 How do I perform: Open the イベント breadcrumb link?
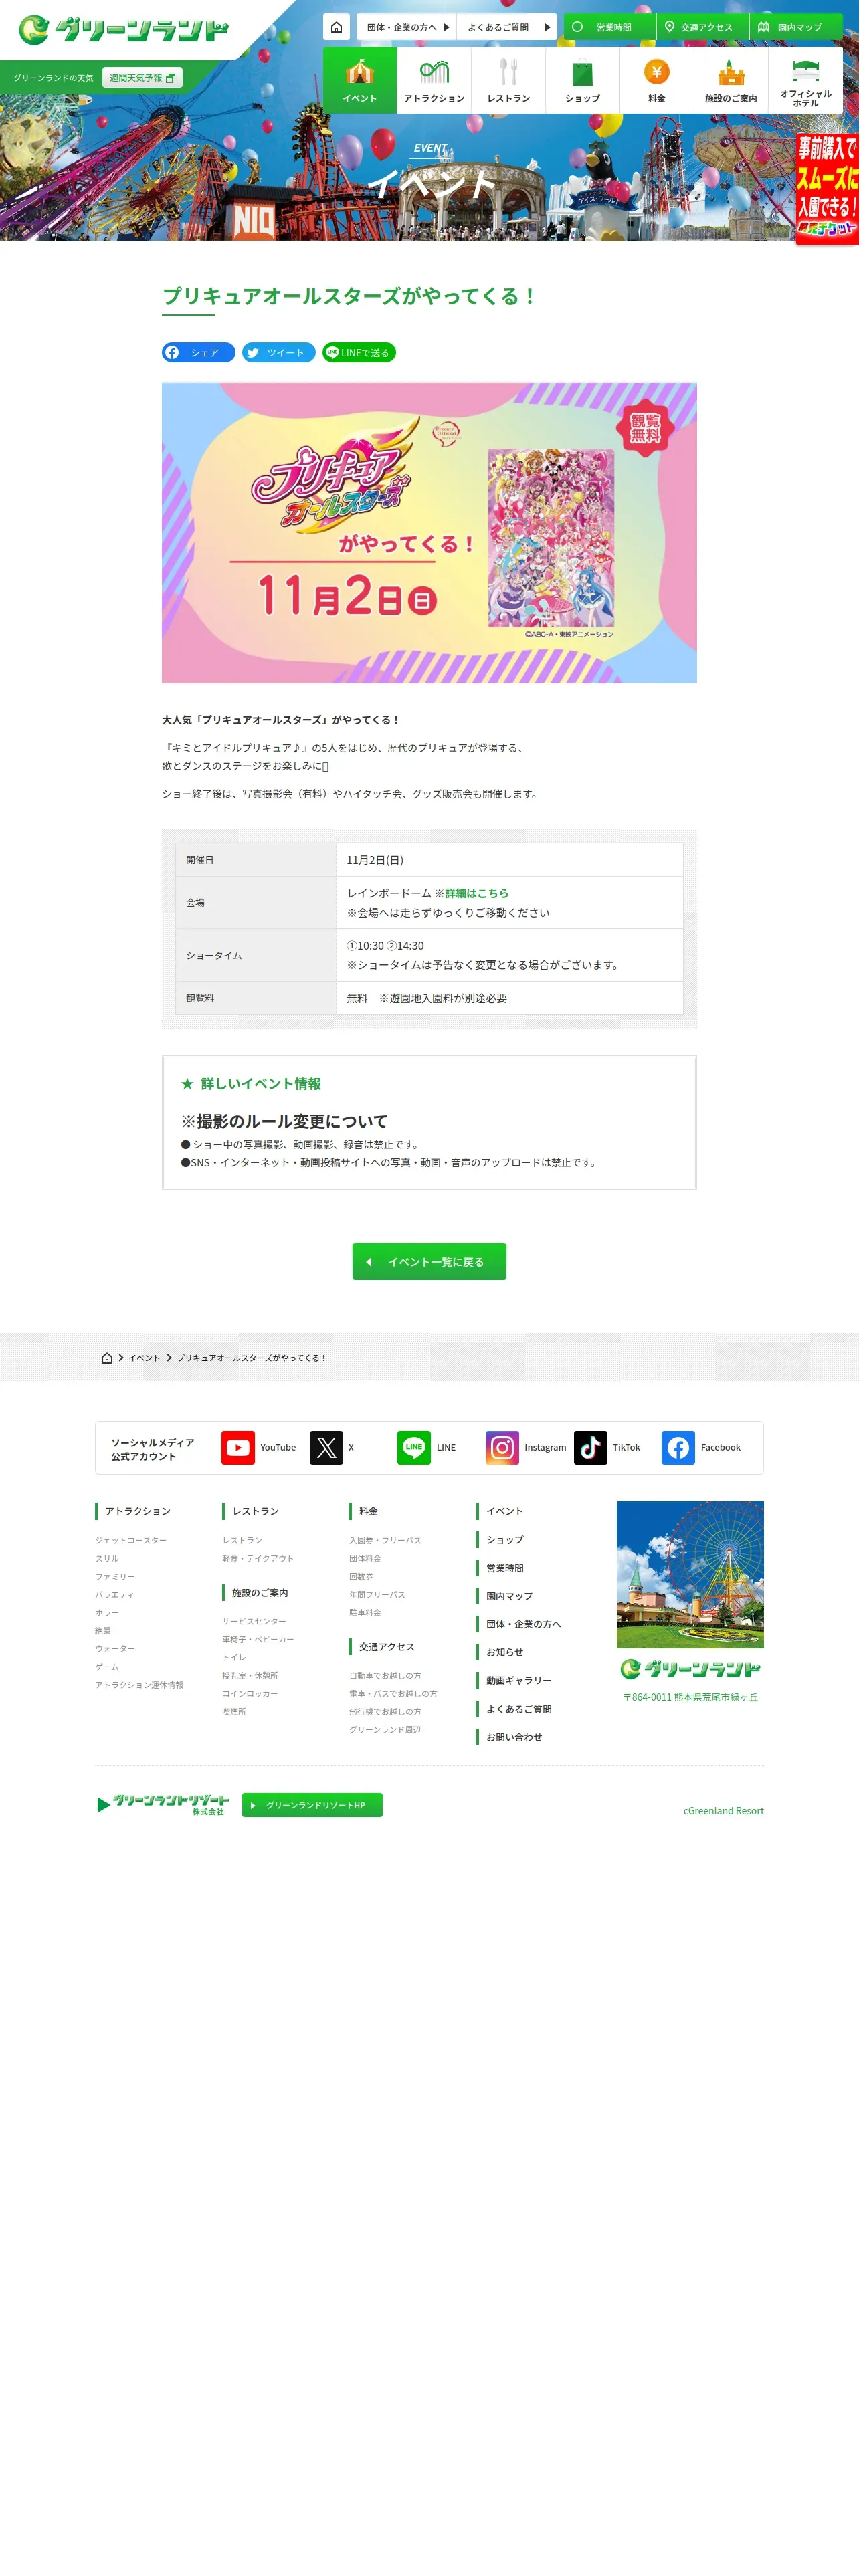pyautogui.click(x=144, y=1358)
